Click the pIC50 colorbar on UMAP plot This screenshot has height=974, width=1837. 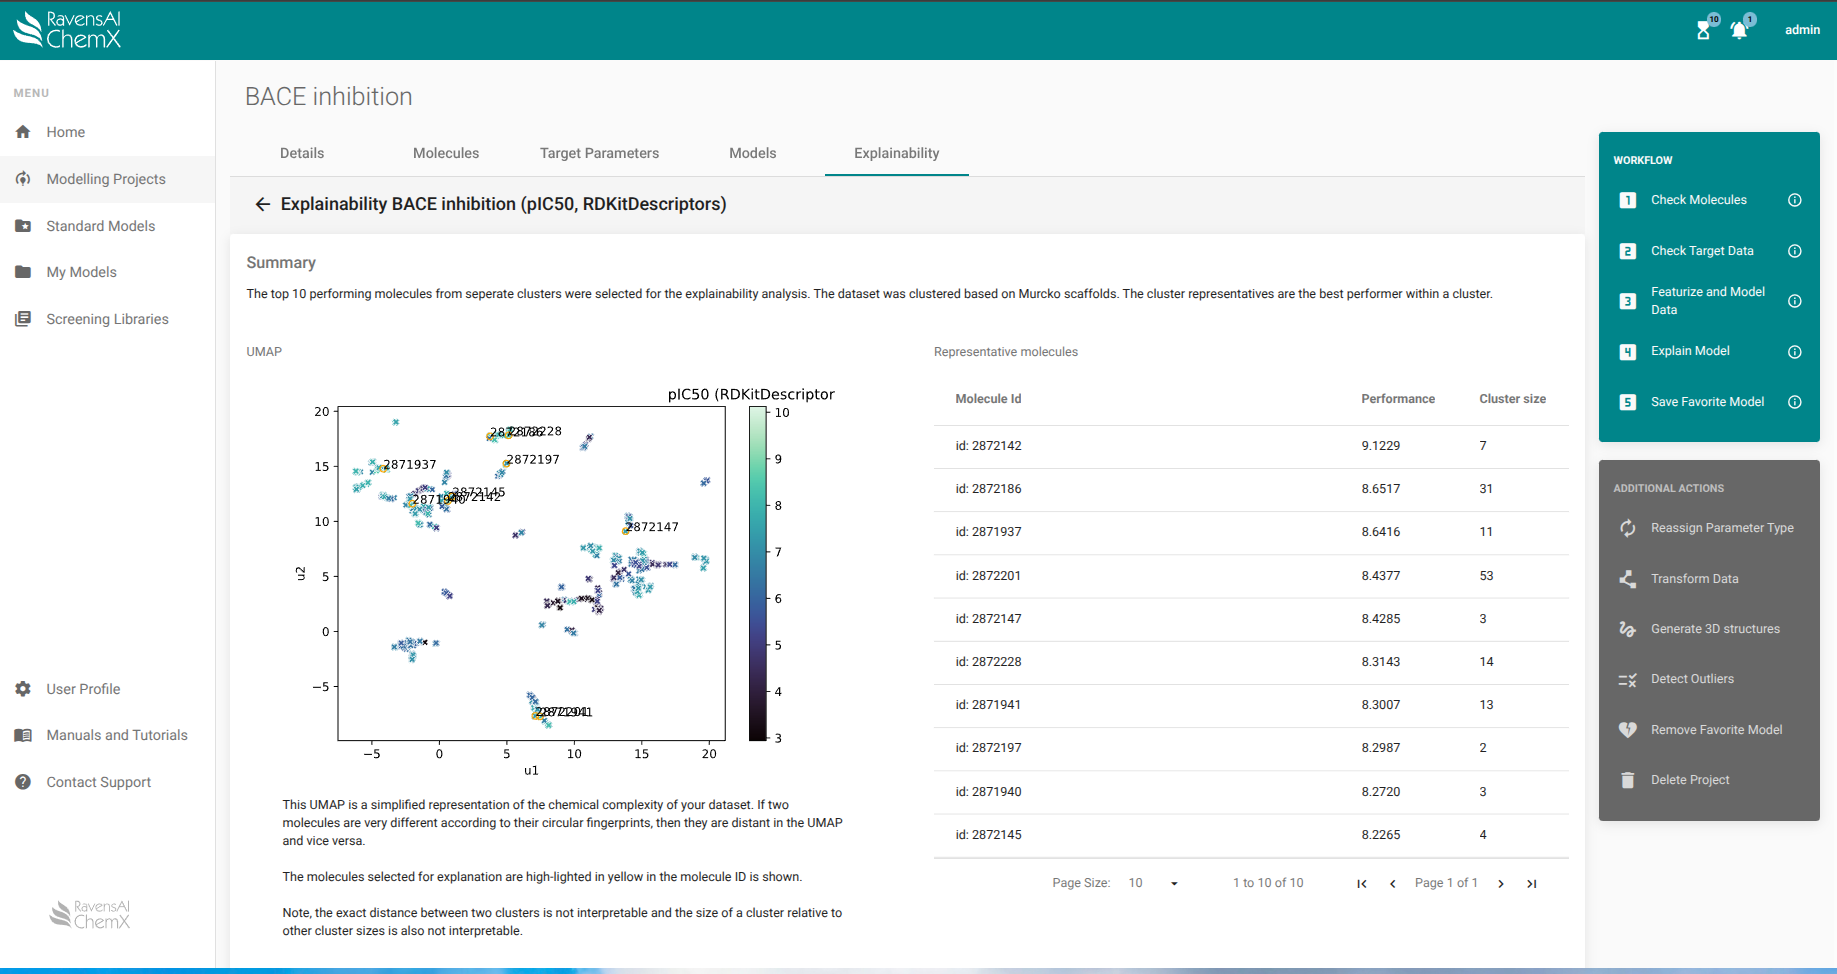click(x=758, y=574)
